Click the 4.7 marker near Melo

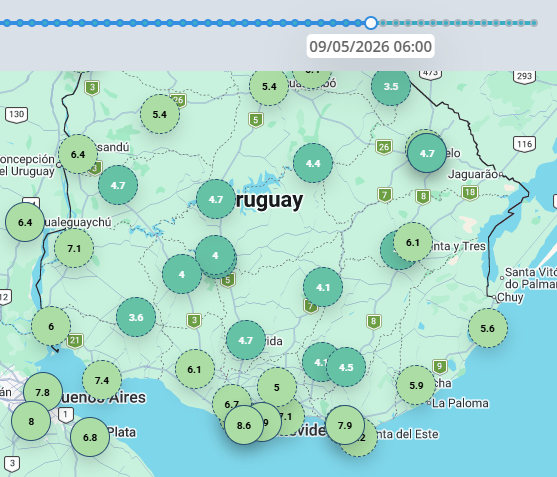tap(427, 153)
